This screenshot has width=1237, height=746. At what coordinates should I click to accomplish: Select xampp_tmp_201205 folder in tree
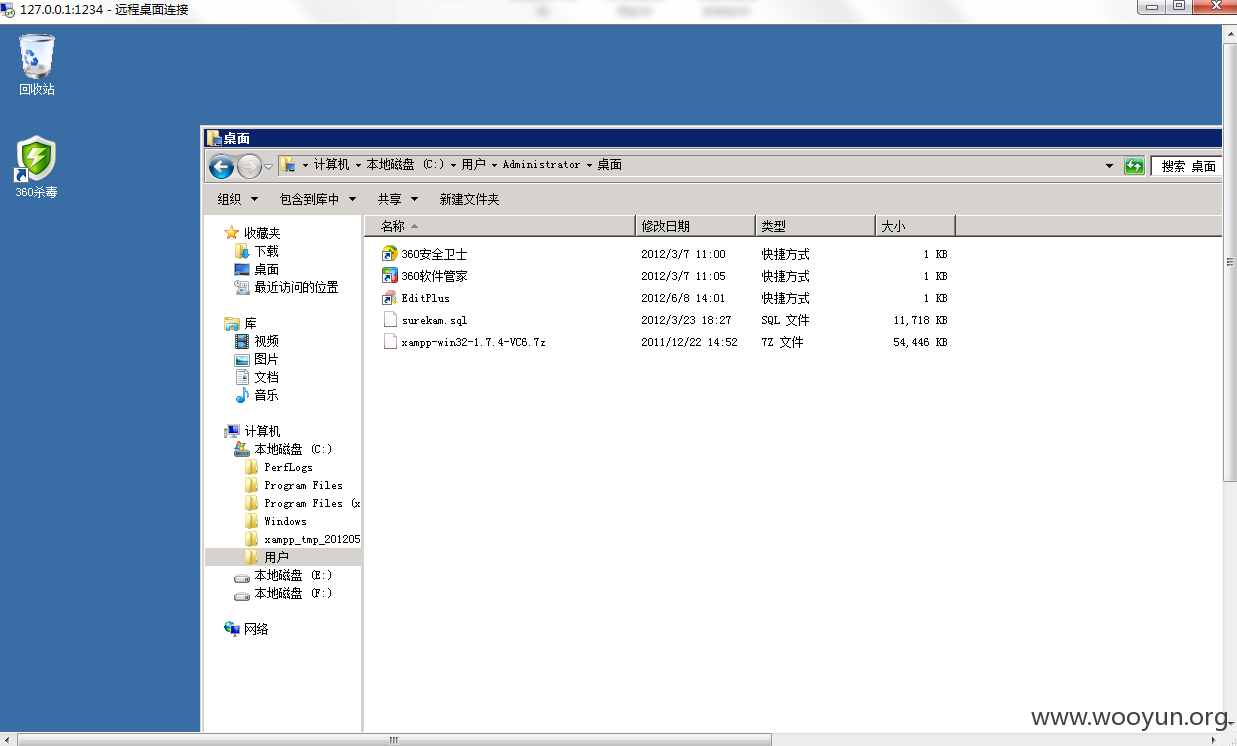[x=302, y=539]
